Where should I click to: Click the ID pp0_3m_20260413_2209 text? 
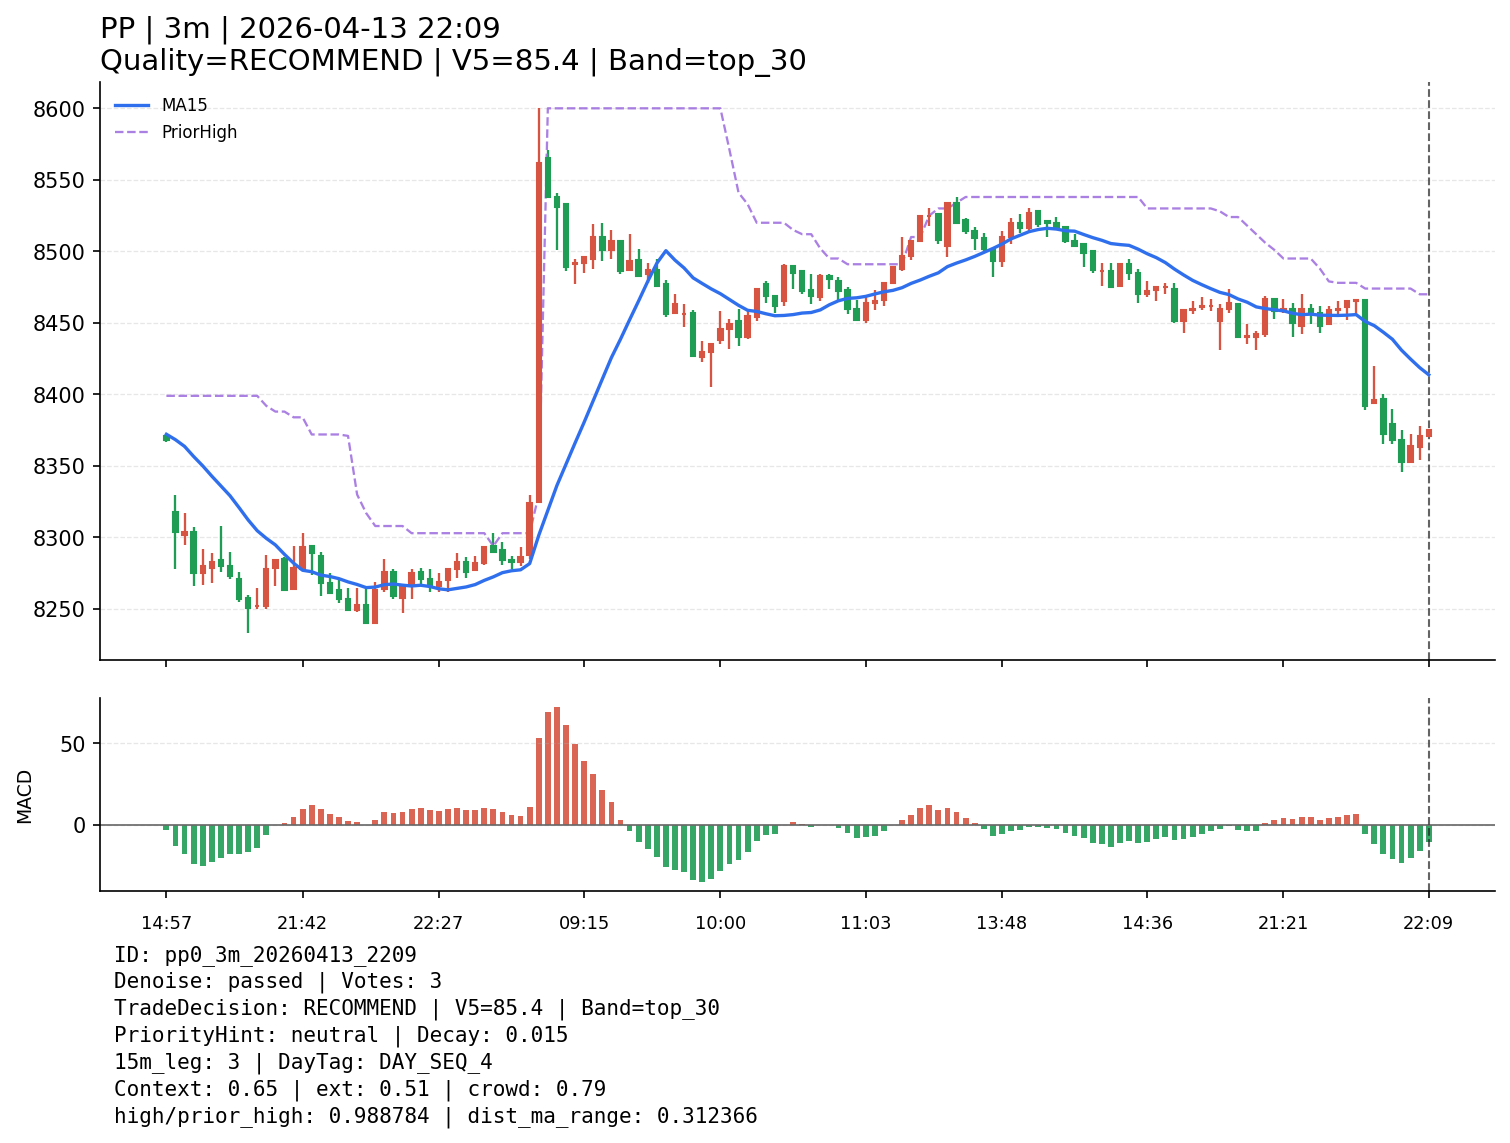click(x=265, y=955)
